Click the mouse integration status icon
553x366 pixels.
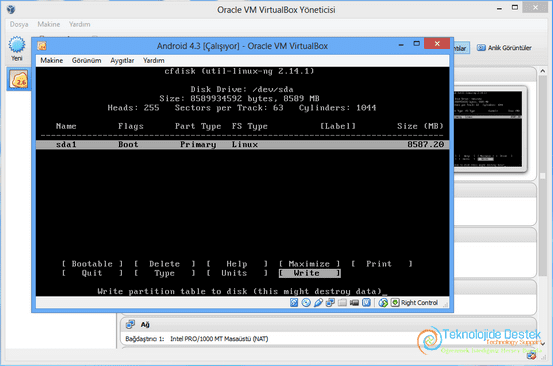click(383, 303)
